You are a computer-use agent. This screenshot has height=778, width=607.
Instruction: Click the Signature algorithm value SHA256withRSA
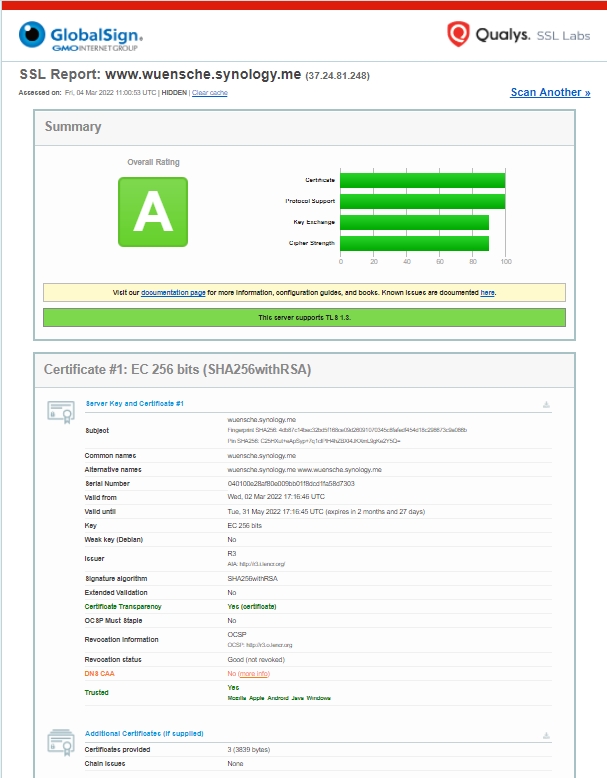(x=252, y=579)
